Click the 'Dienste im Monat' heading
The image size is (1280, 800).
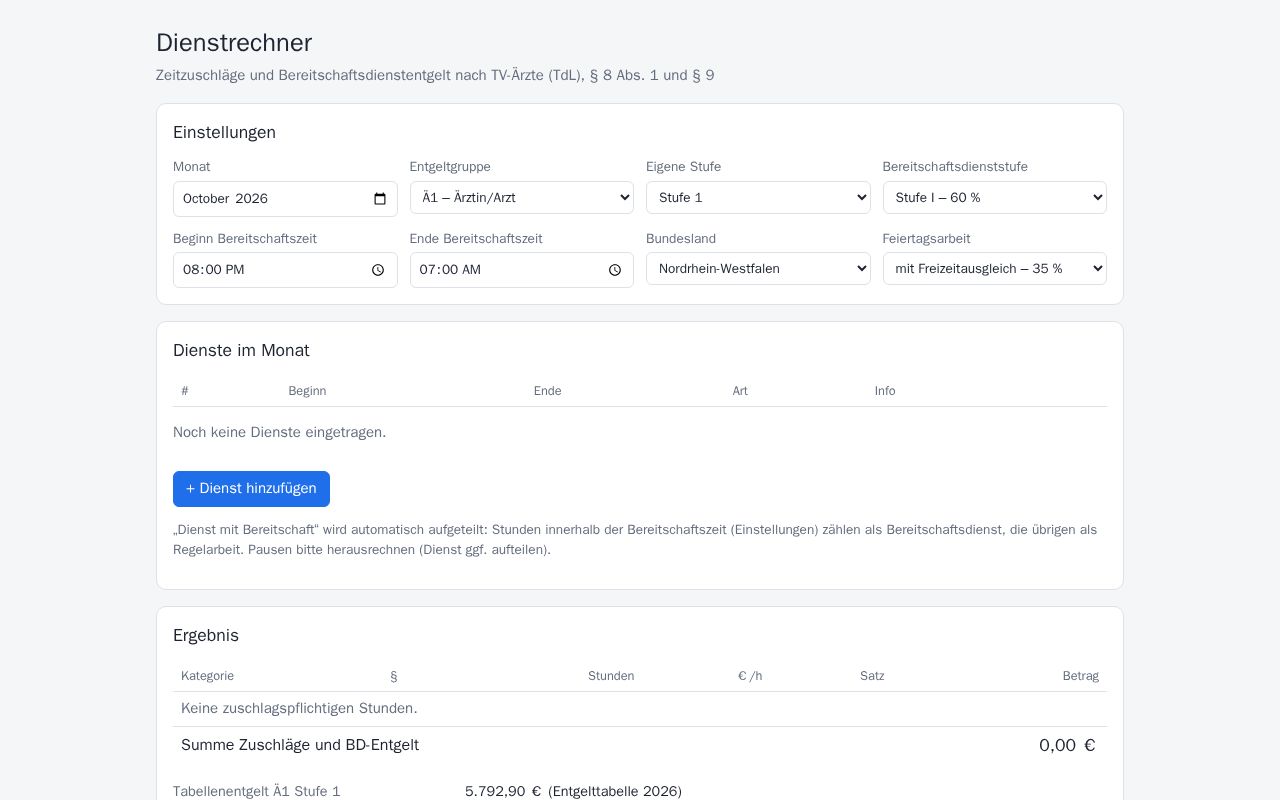coord(241,350)
